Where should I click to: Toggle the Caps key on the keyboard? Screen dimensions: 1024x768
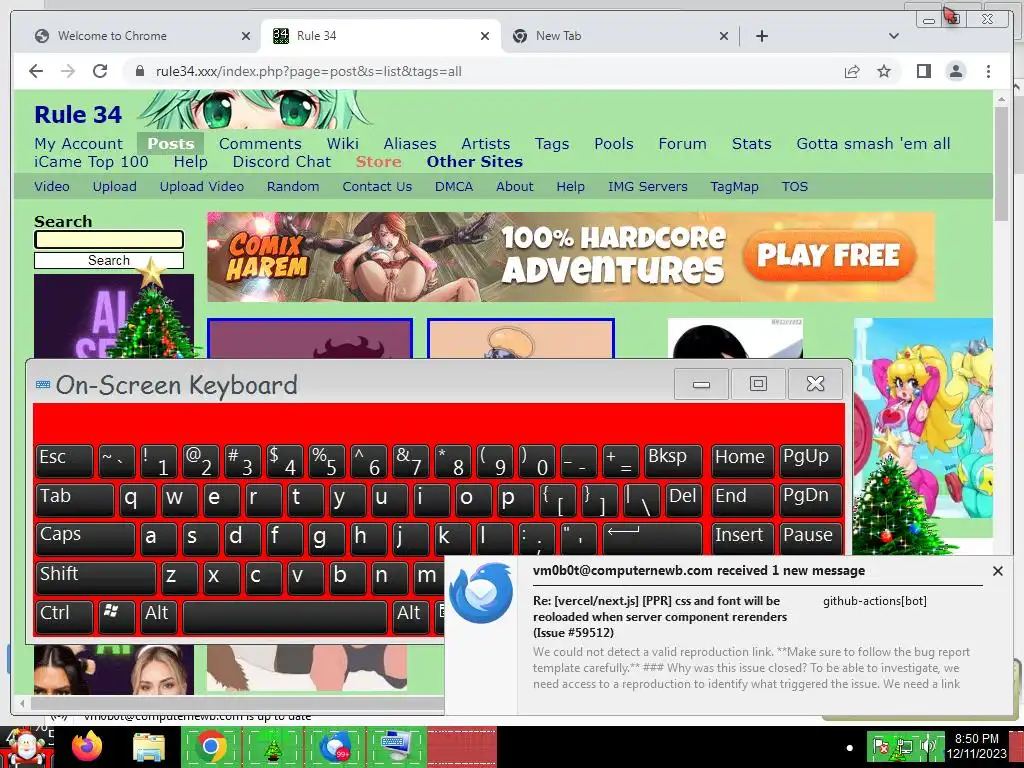coord(85,539)
